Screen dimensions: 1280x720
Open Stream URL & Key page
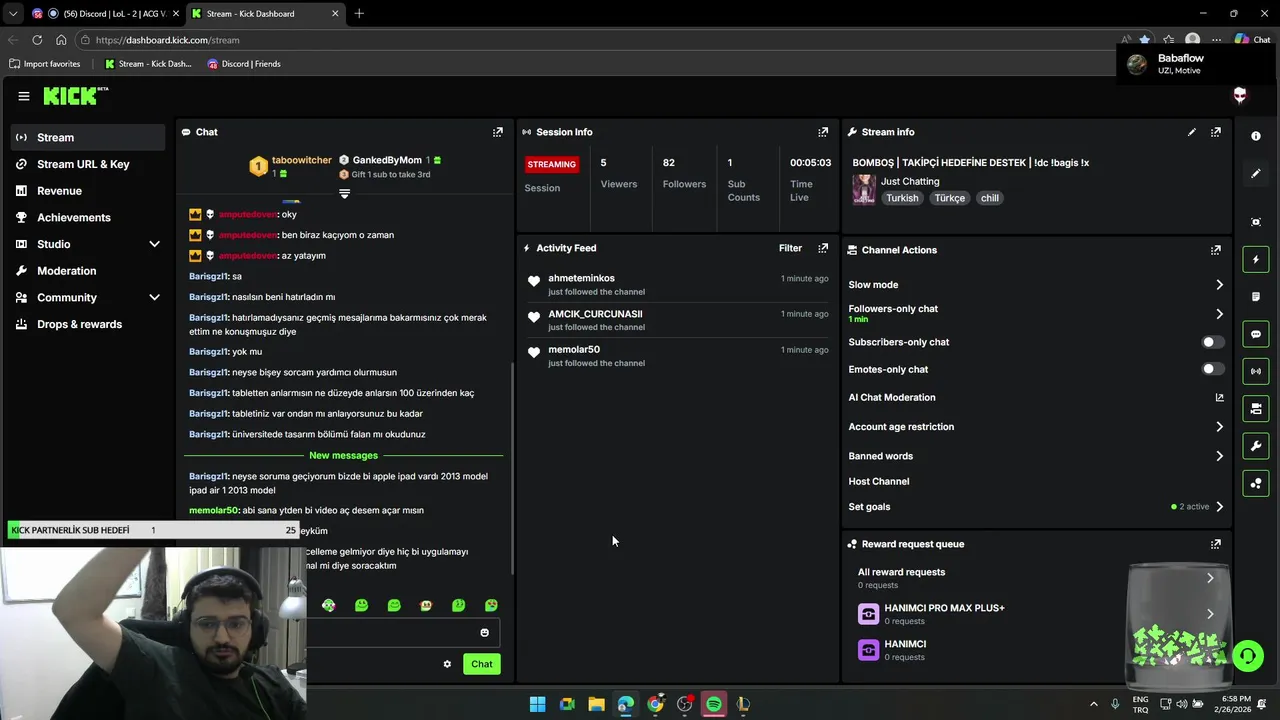click(x=88, y=164)
